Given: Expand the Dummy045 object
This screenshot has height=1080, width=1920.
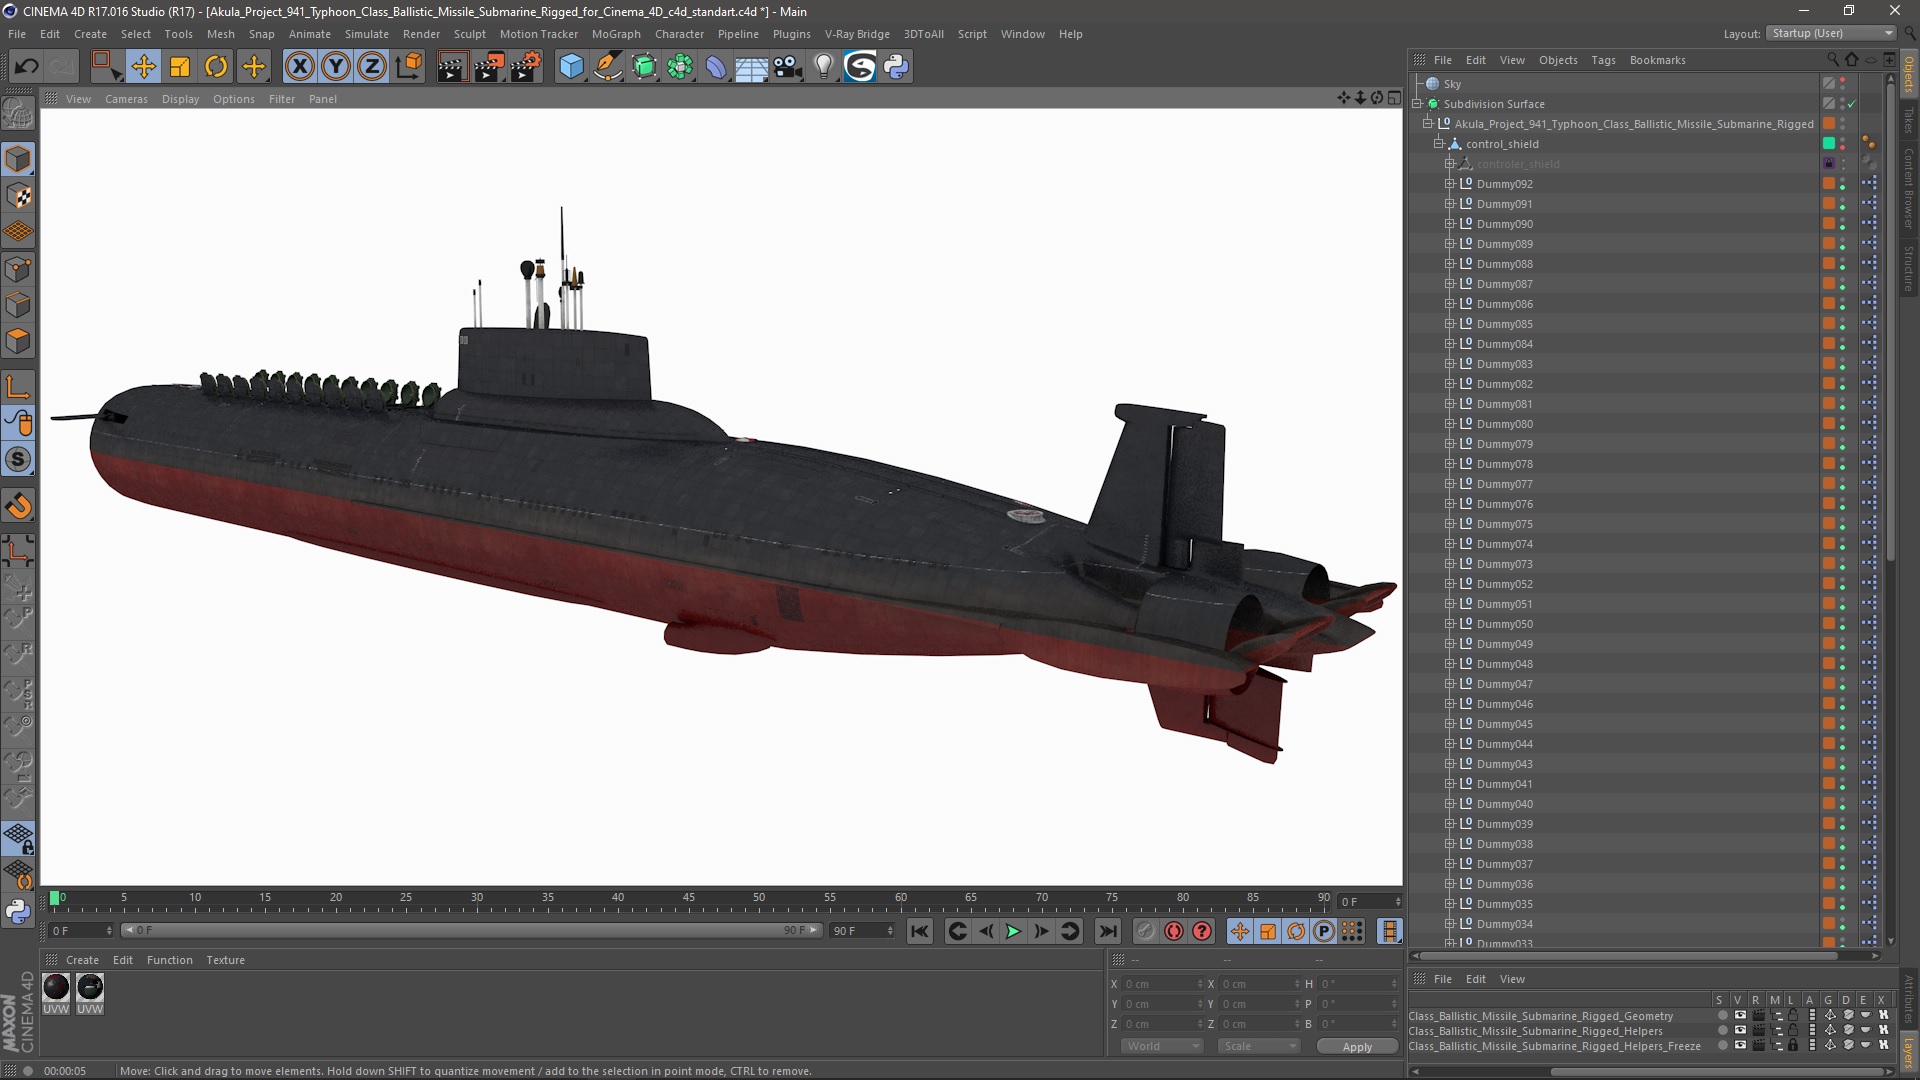Looking at the screenshot, I should [1449, 724].
